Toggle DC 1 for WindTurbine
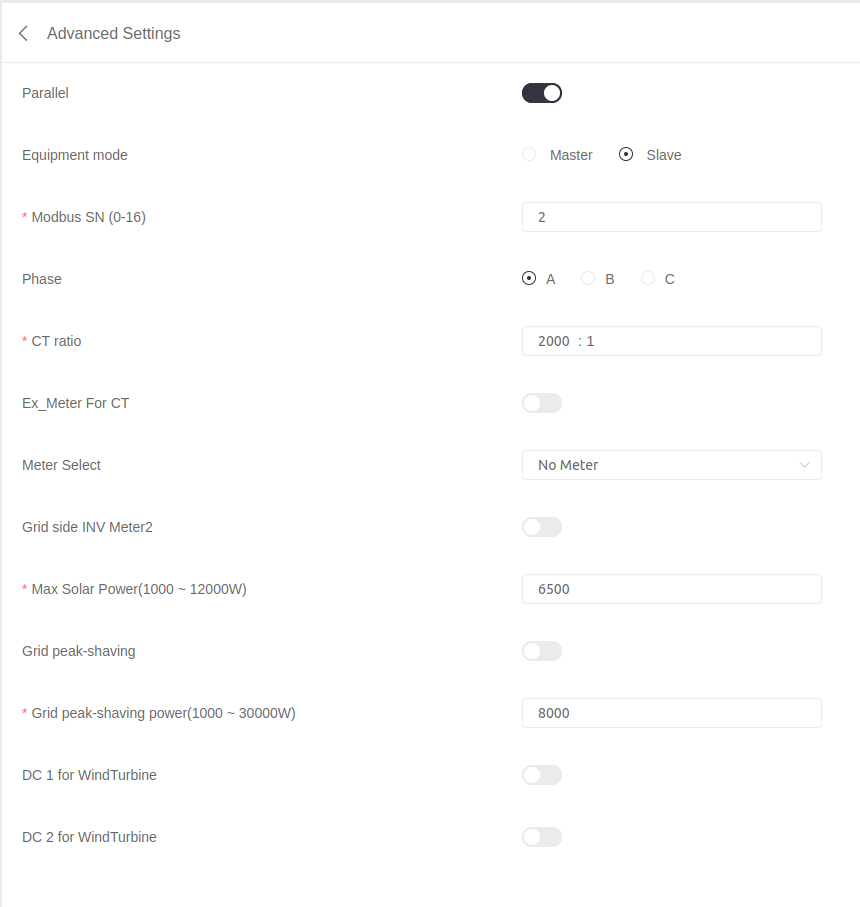Screen dimensions: 860x907 [542, 775]
